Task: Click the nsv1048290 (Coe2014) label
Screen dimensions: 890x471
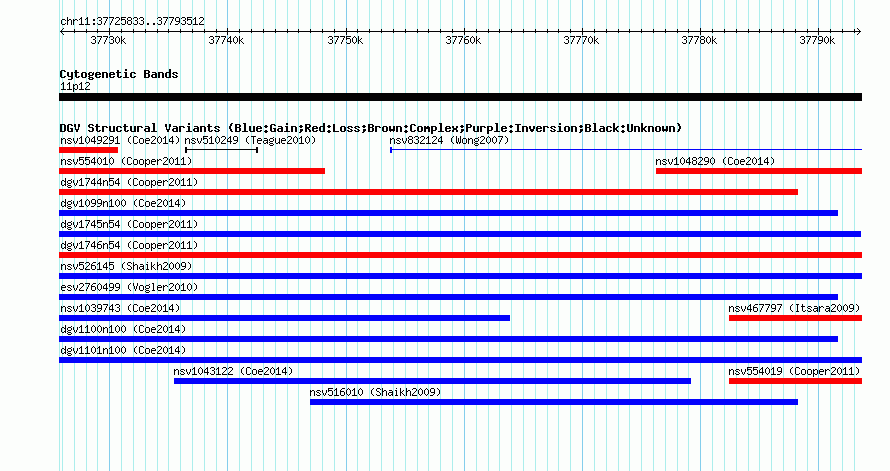Action: pos(715,161)
